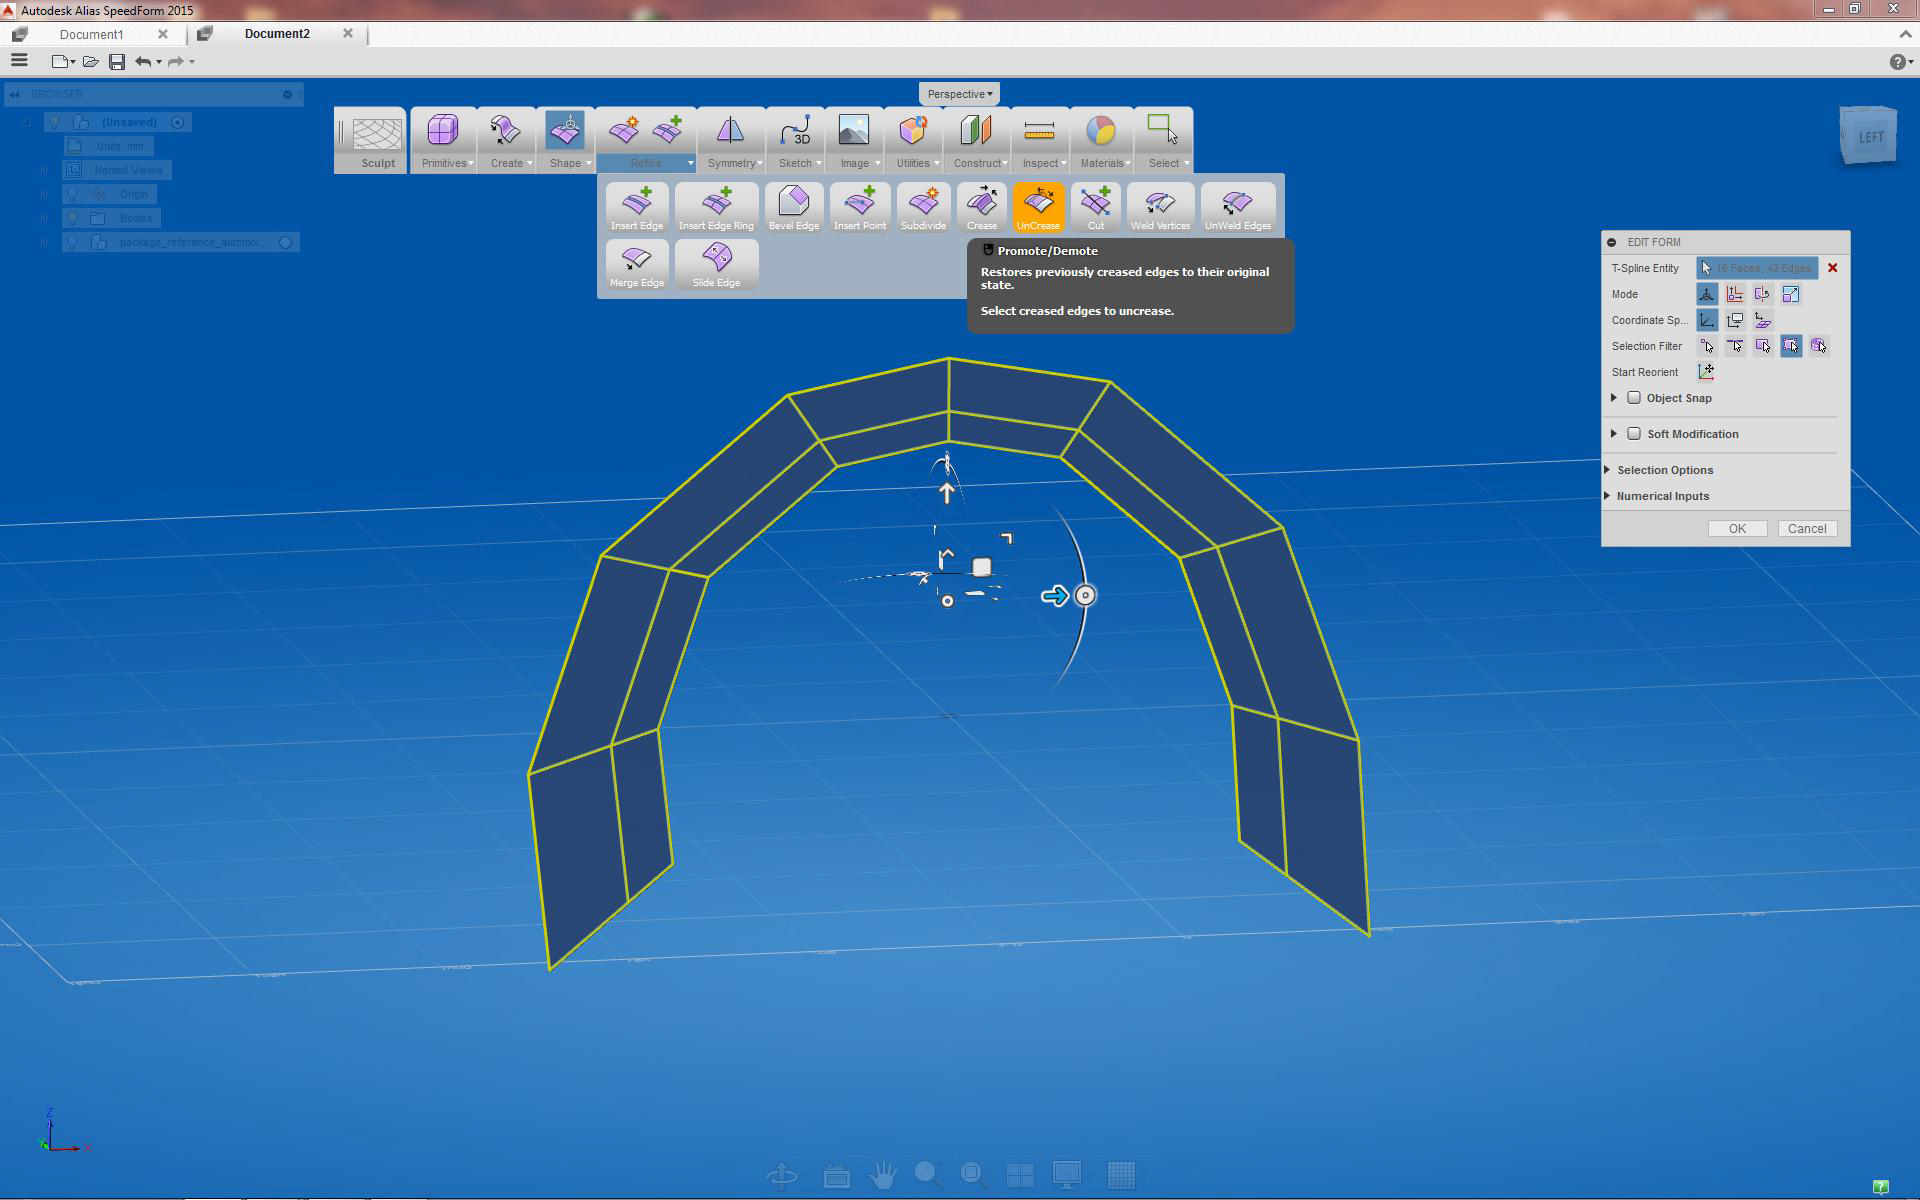This screenshot has width=1920, height=1200.
Task: Toggle visibility bulb of Bodies folder
Action: pyautogui.click(x=72, y=218)
